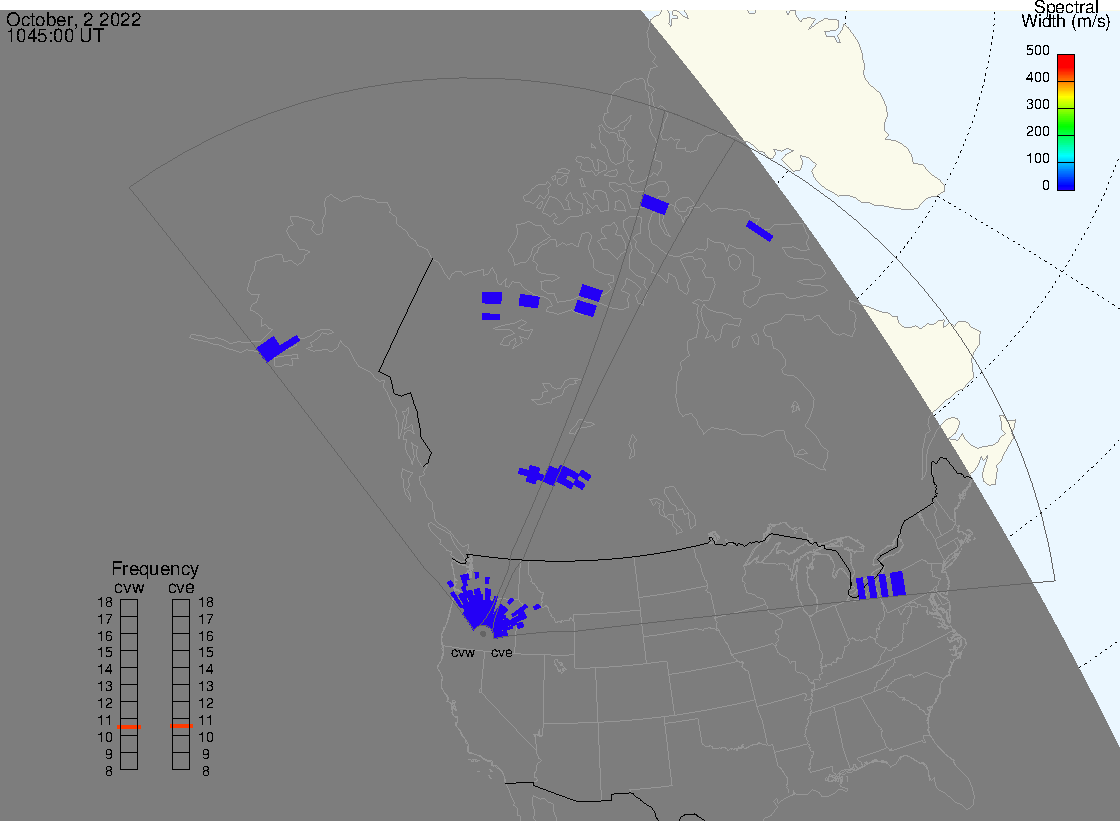Click the "cve" heading in the Frequency legend
The image size is (1120, 821).
pyautogui.click(x=181, y=588)
